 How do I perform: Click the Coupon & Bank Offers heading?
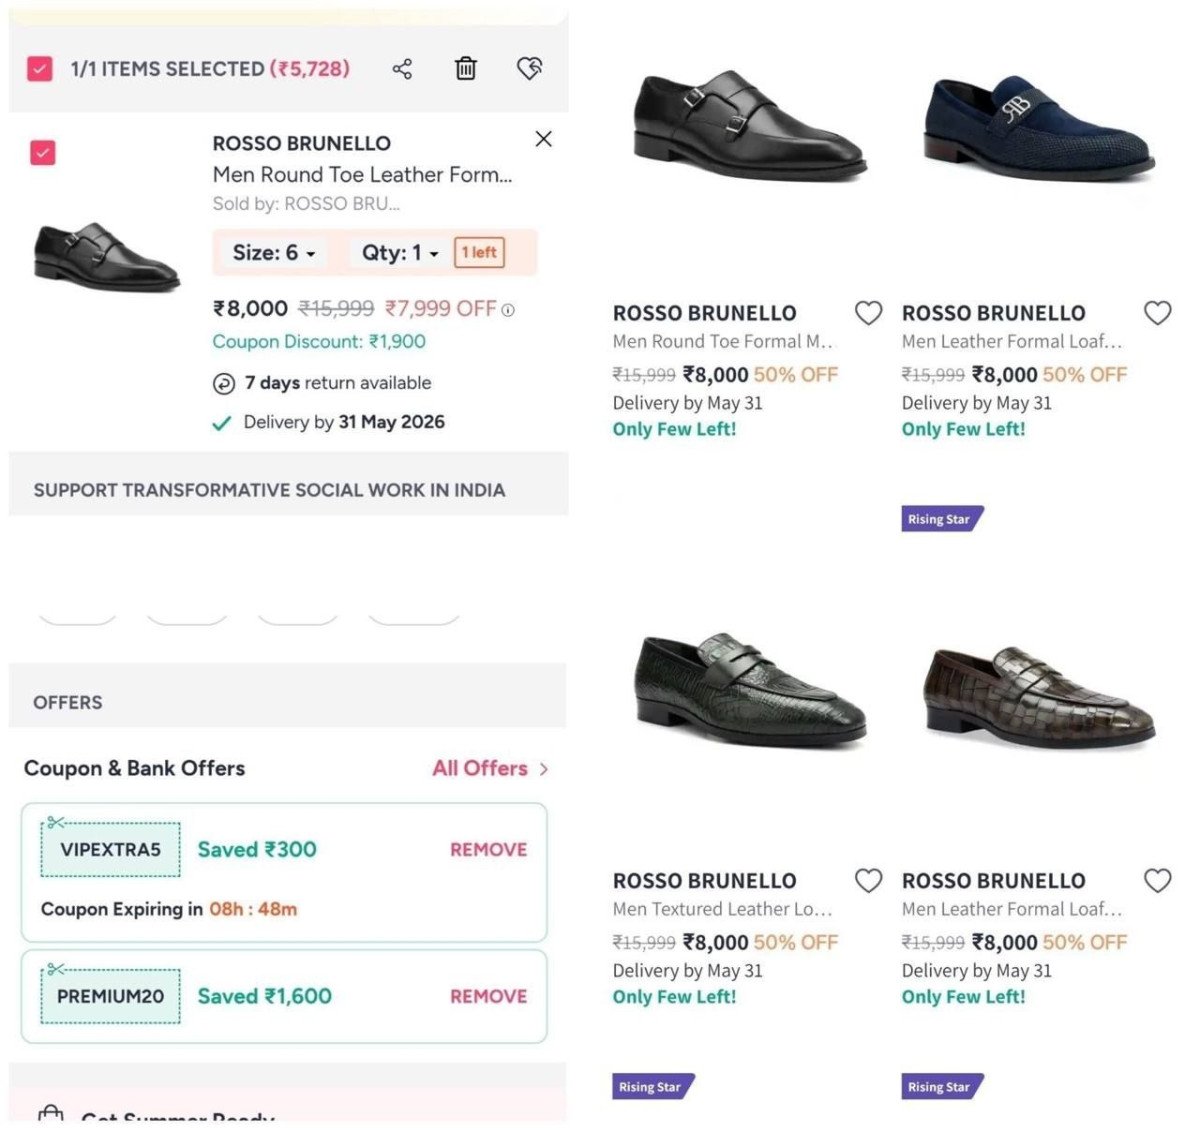[x=134, y=768]
